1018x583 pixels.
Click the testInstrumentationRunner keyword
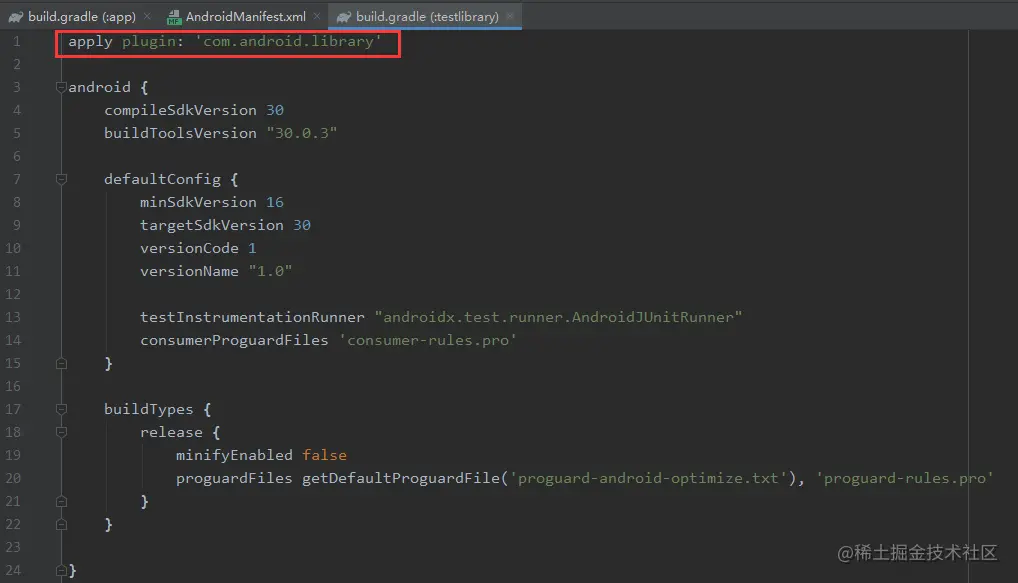click(252, 317)
